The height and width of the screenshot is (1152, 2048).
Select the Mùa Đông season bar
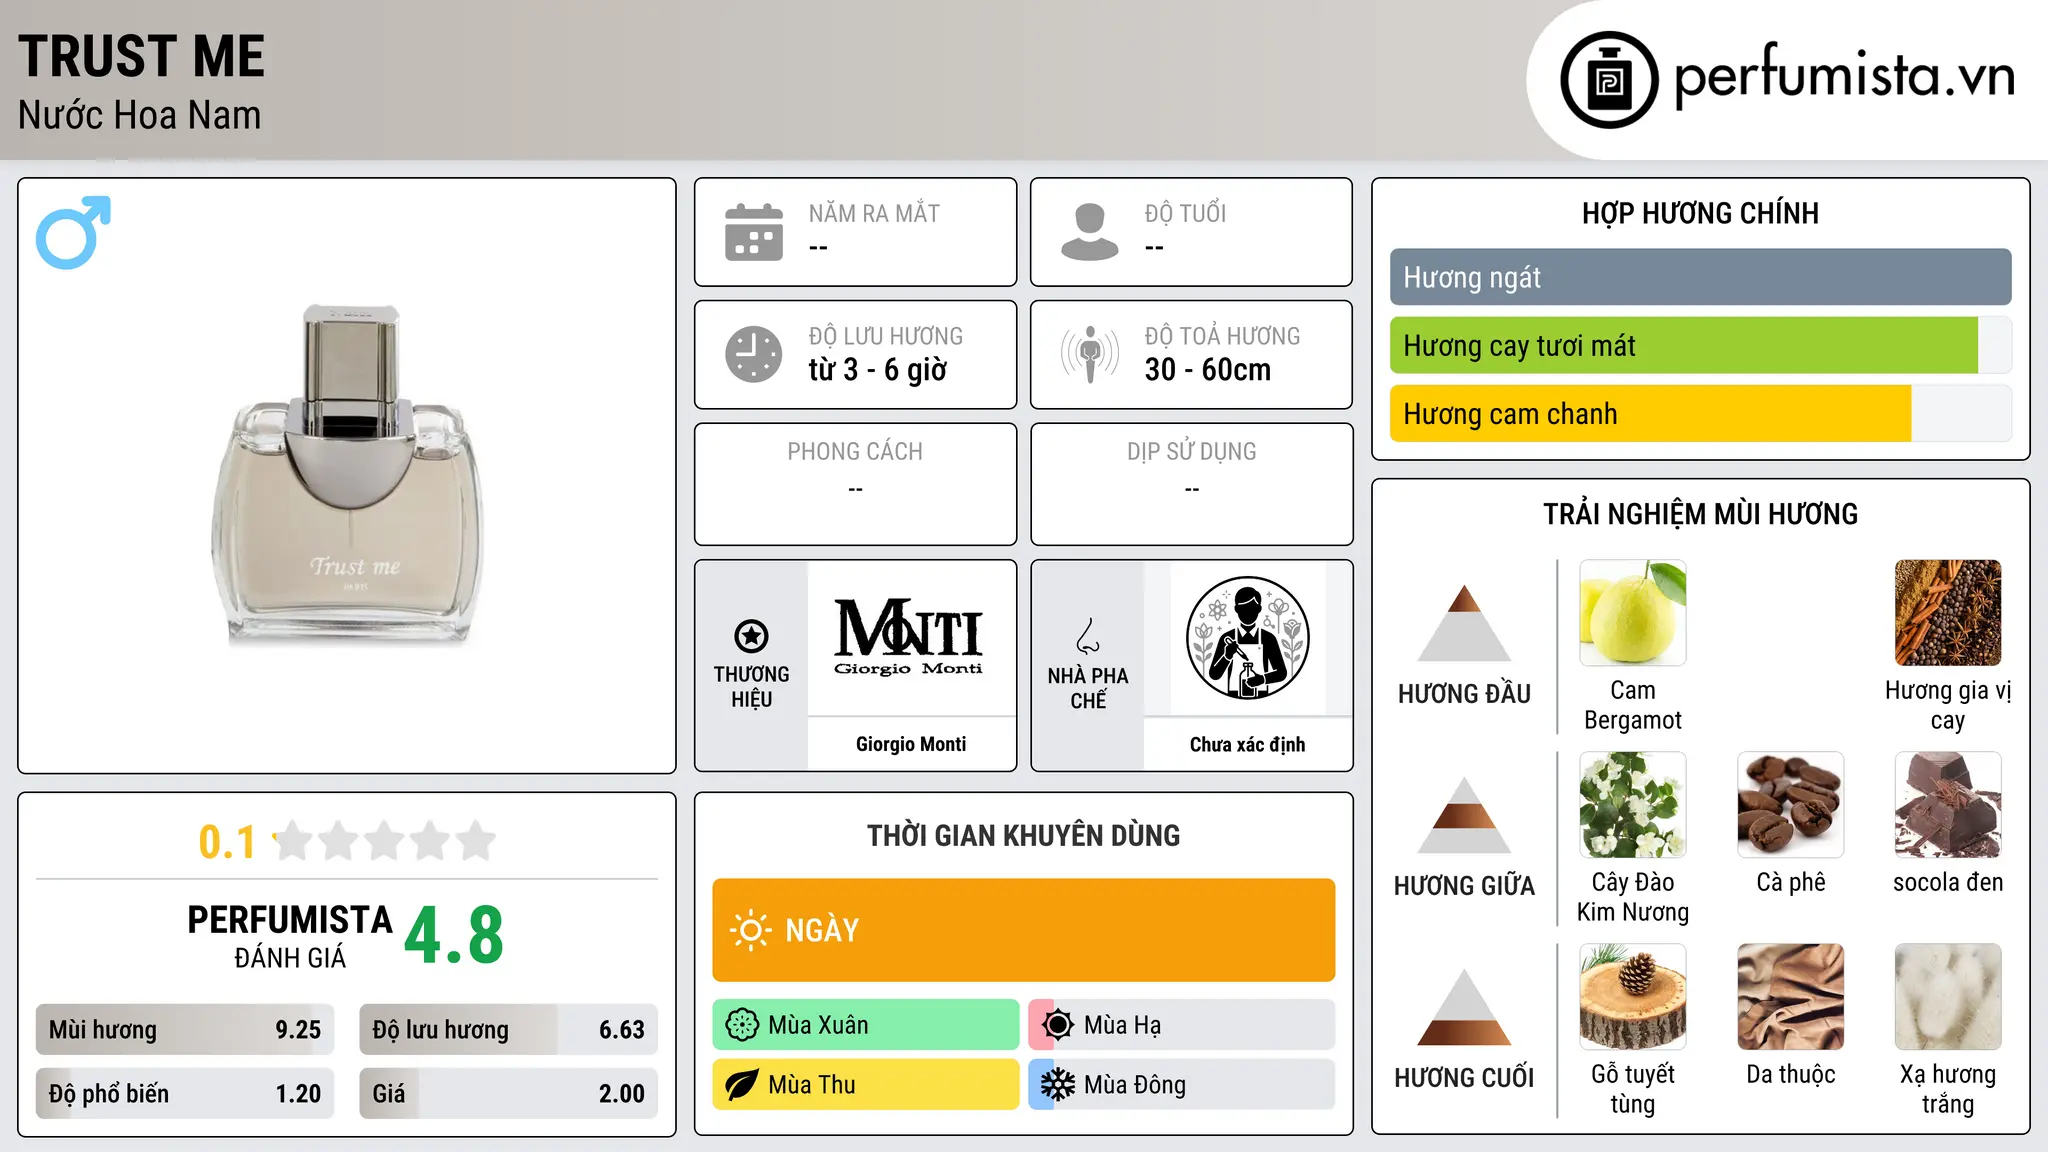coord(1182,1085)
